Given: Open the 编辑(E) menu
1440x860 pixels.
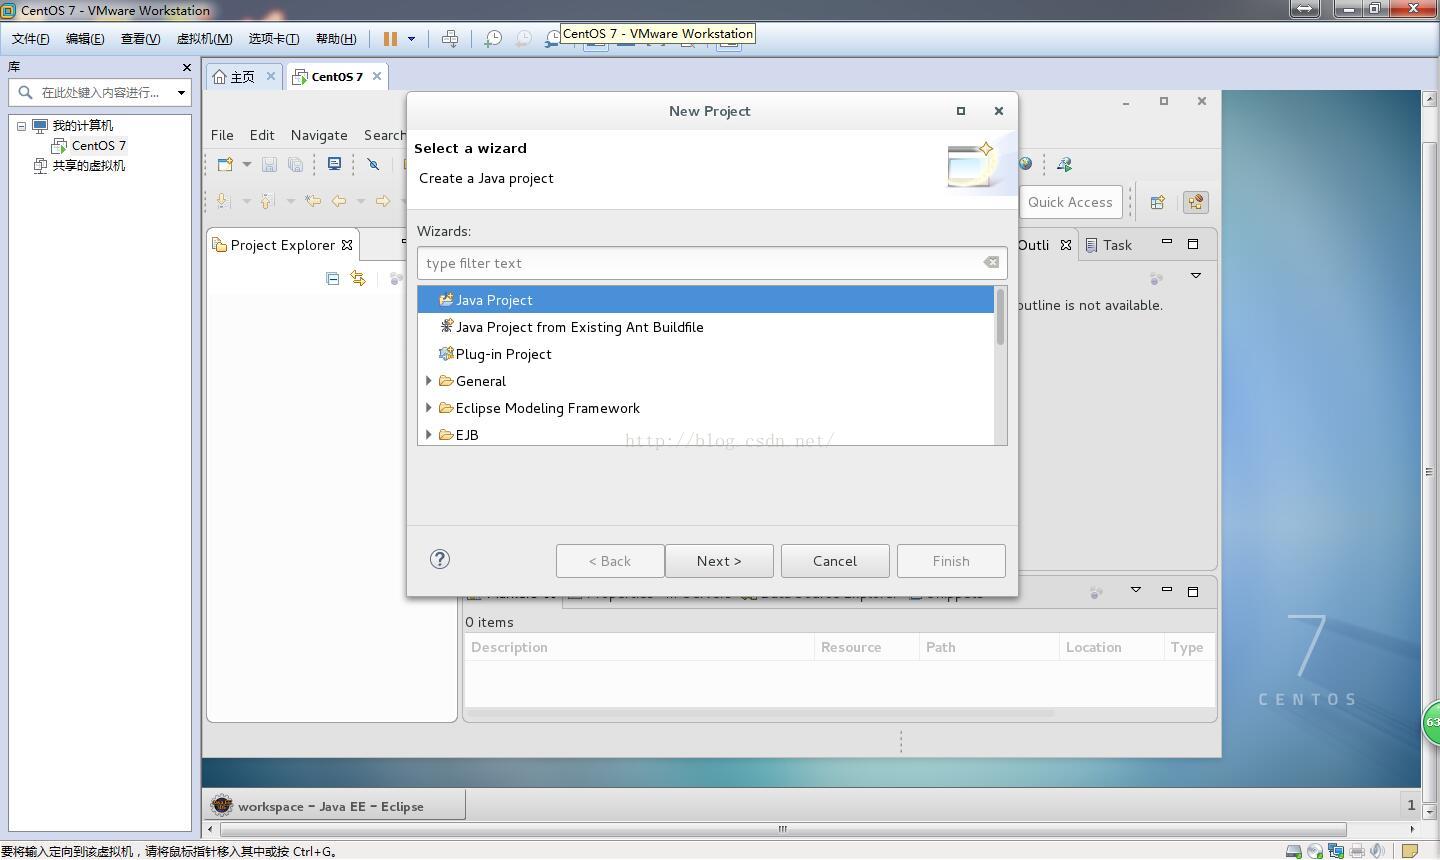Looking at the screenshot, I should click(85, 39).
